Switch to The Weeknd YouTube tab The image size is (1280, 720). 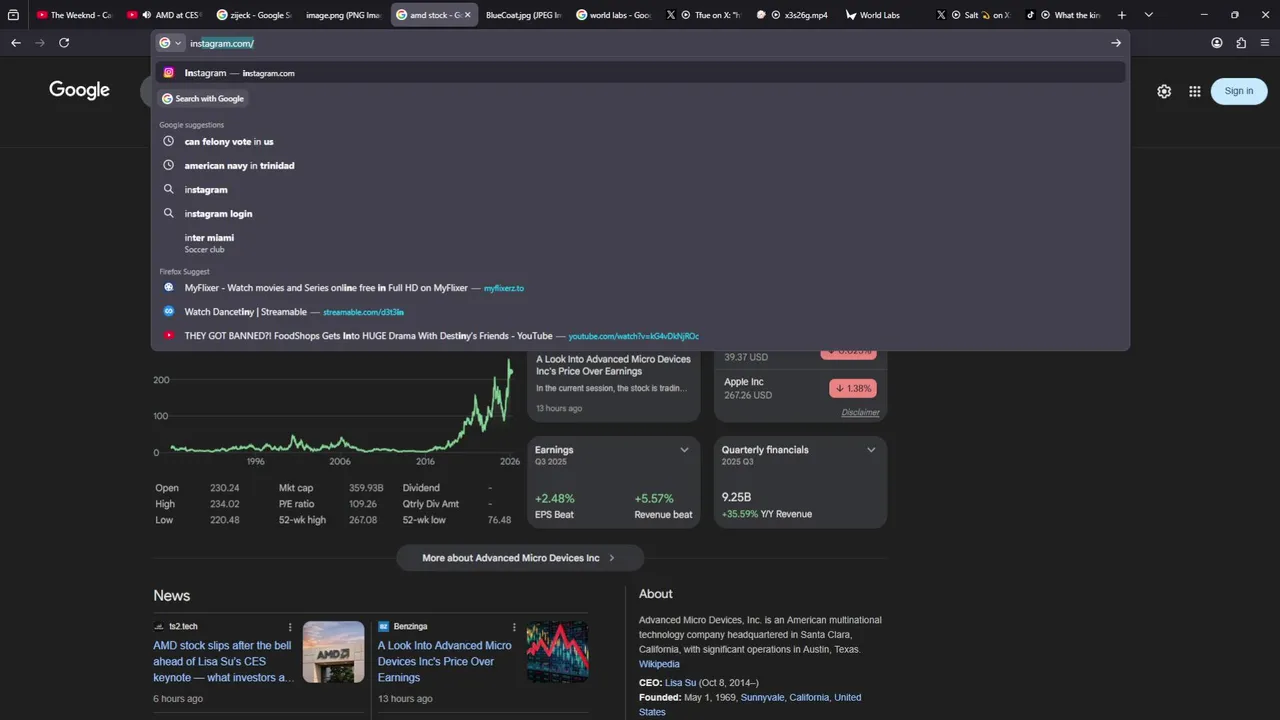tap(73, 15)
